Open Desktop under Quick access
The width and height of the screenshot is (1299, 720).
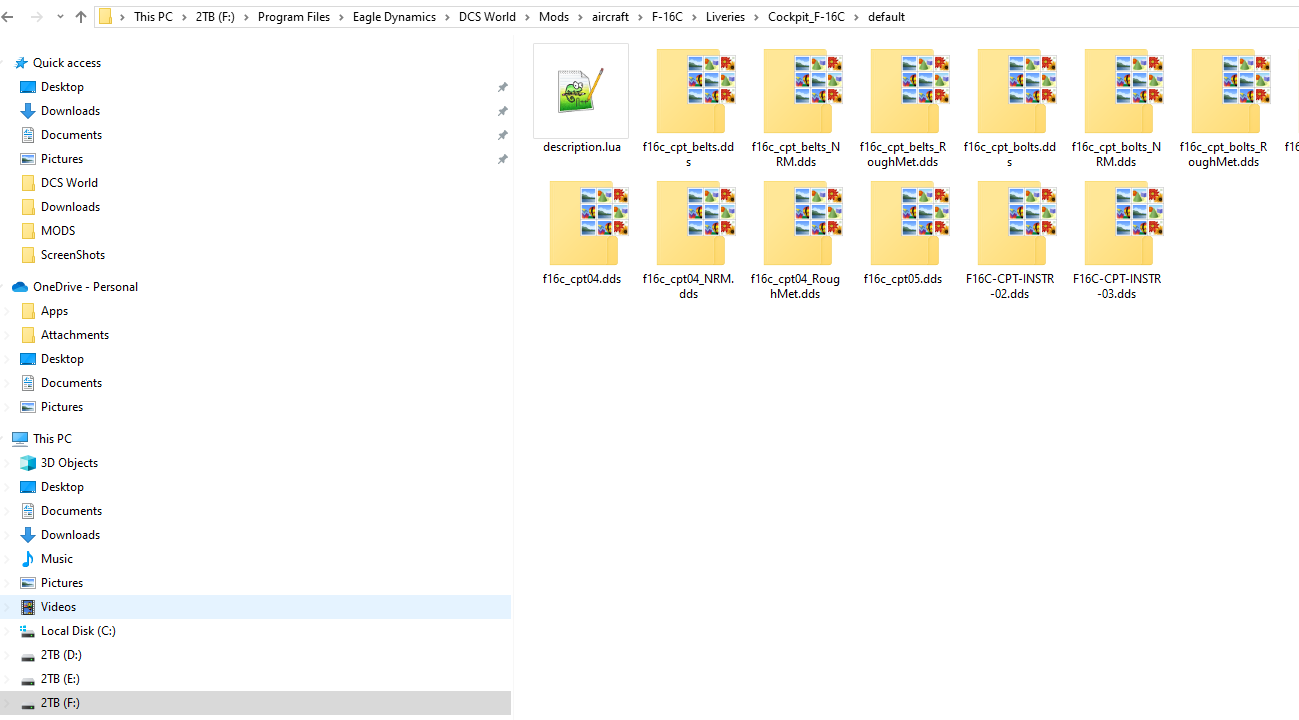tap(62, 87)
